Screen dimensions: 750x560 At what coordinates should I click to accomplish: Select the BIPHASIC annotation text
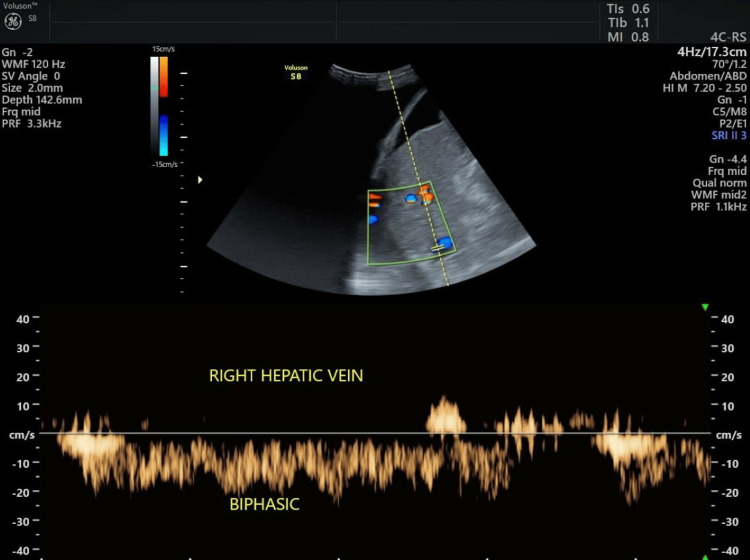(265, 504)
